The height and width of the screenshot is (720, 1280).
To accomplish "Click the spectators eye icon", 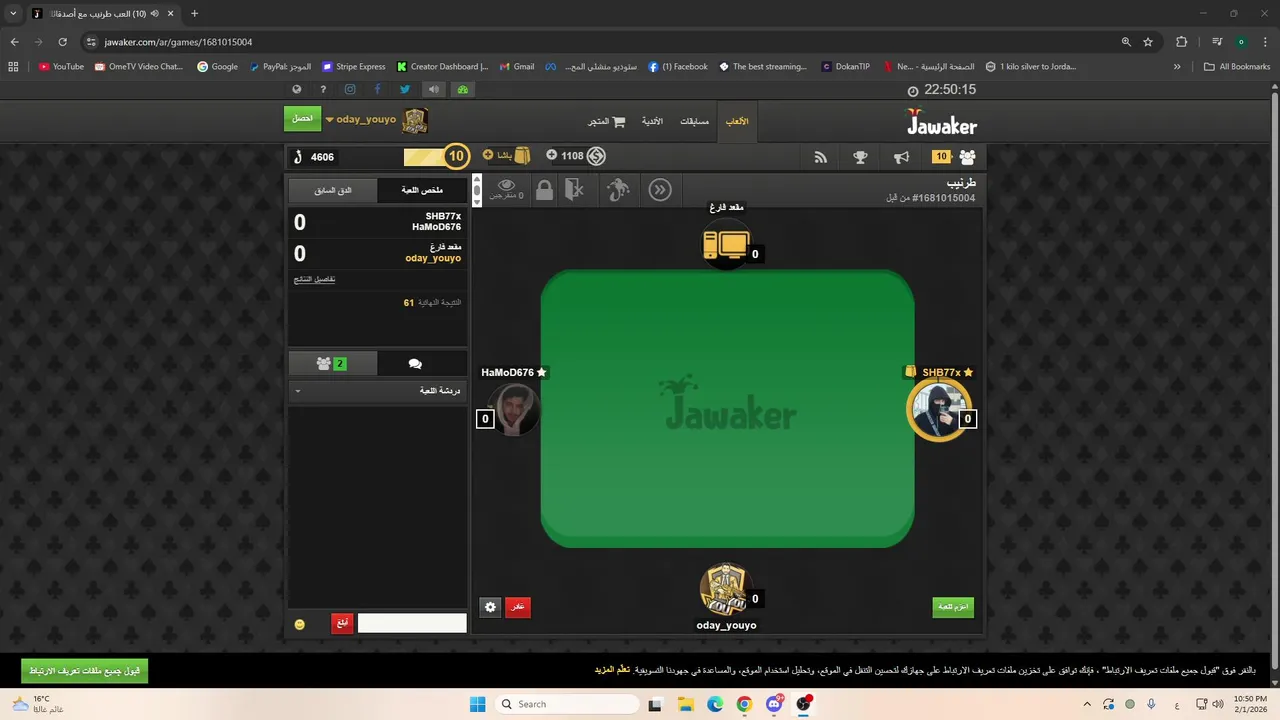I will [x=507, y=188].
